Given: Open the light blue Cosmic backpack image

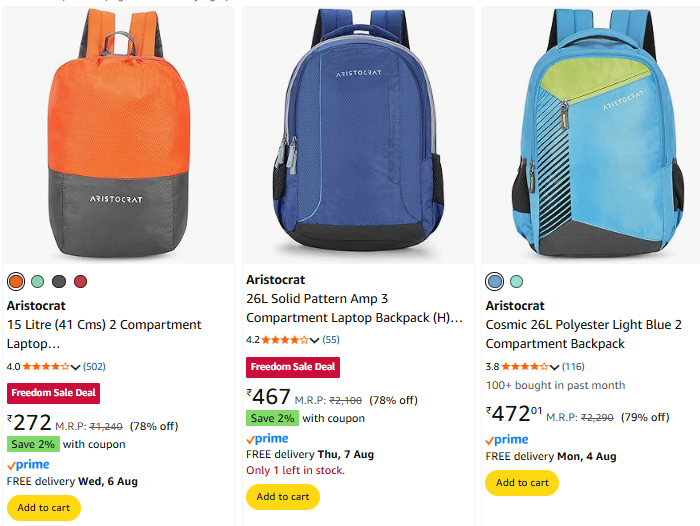Looking at the screenshot, I should pyautogui.click(x=590, y=137).
